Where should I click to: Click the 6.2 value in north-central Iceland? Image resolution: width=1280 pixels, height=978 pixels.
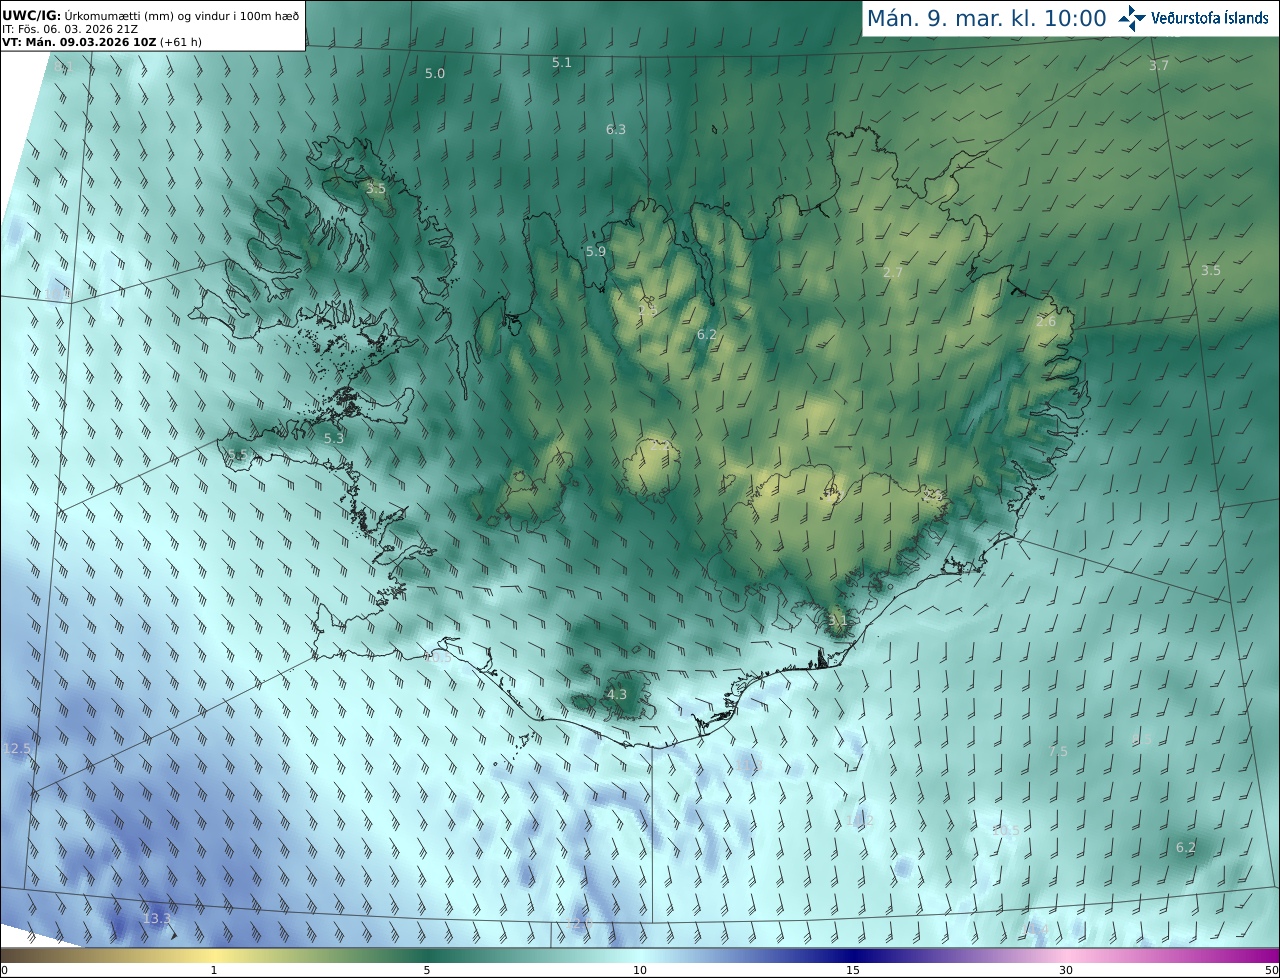tap(707, 334)
